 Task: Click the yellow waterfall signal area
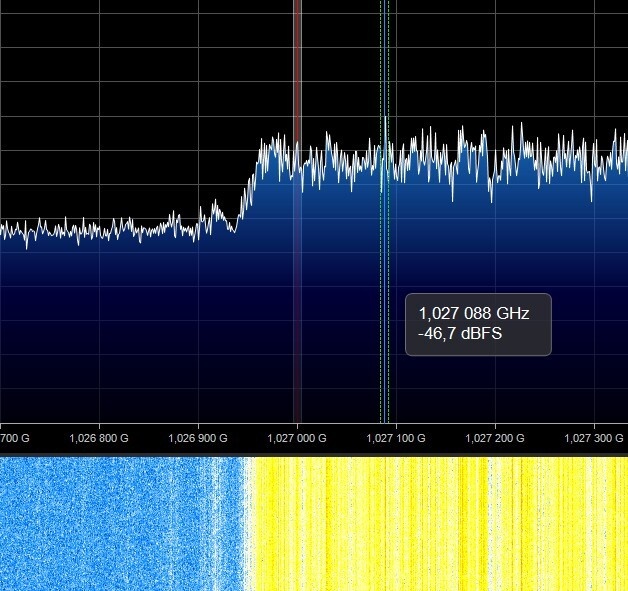(x=440, y=524)
